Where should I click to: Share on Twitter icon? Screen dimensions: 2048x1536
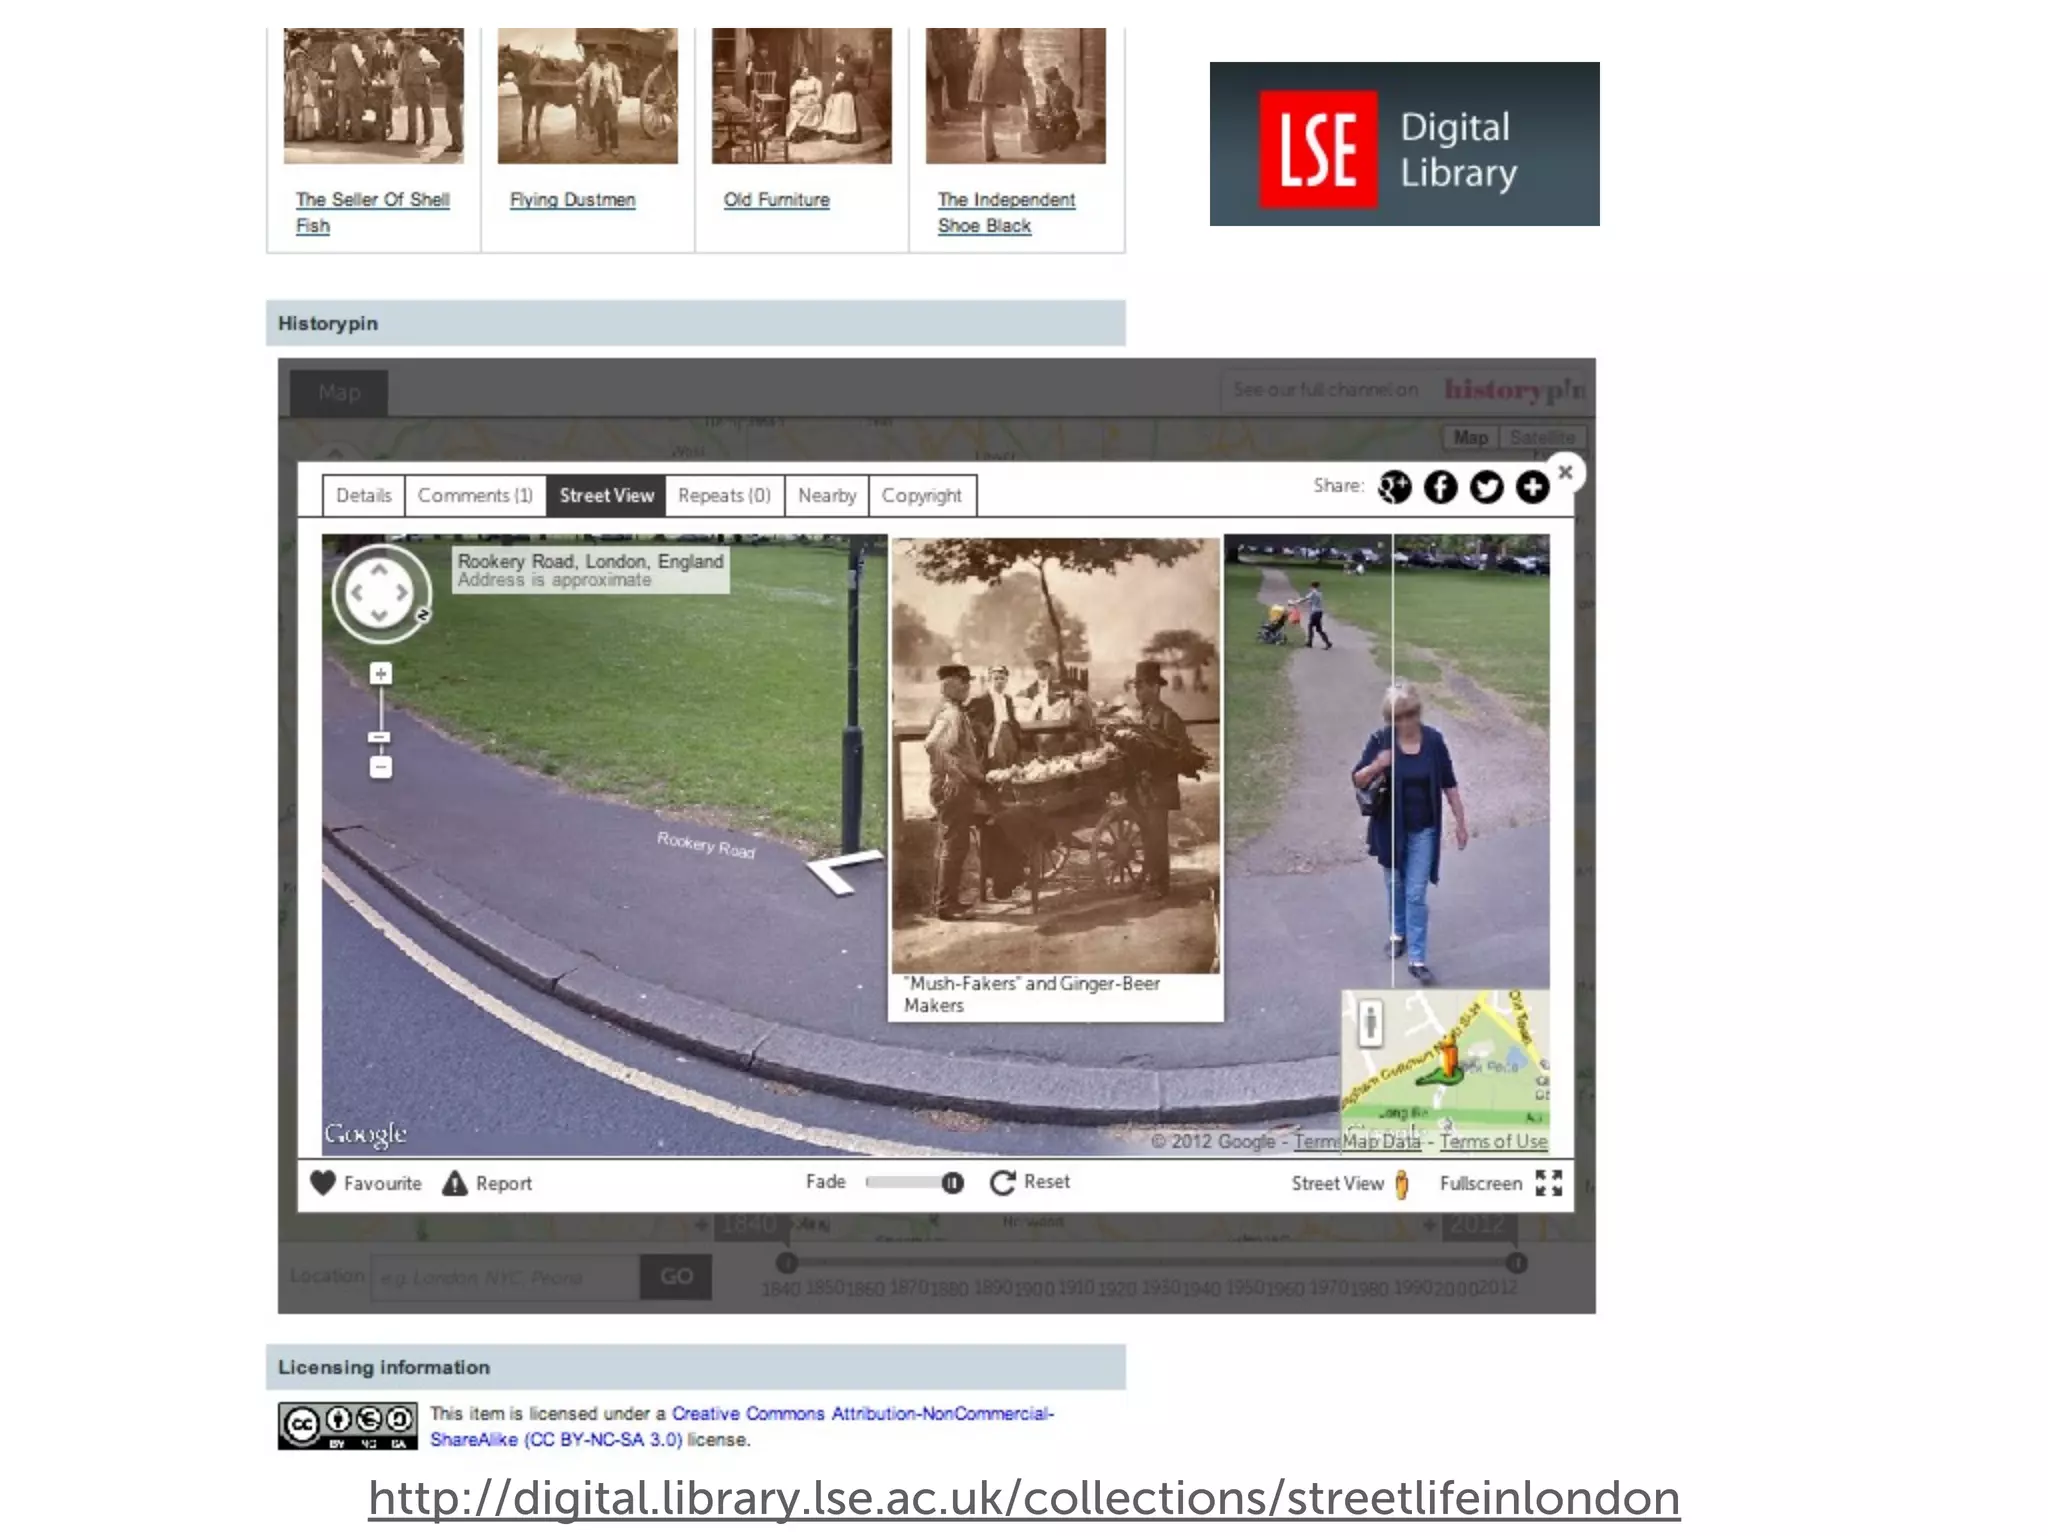tap(1486, 487)
